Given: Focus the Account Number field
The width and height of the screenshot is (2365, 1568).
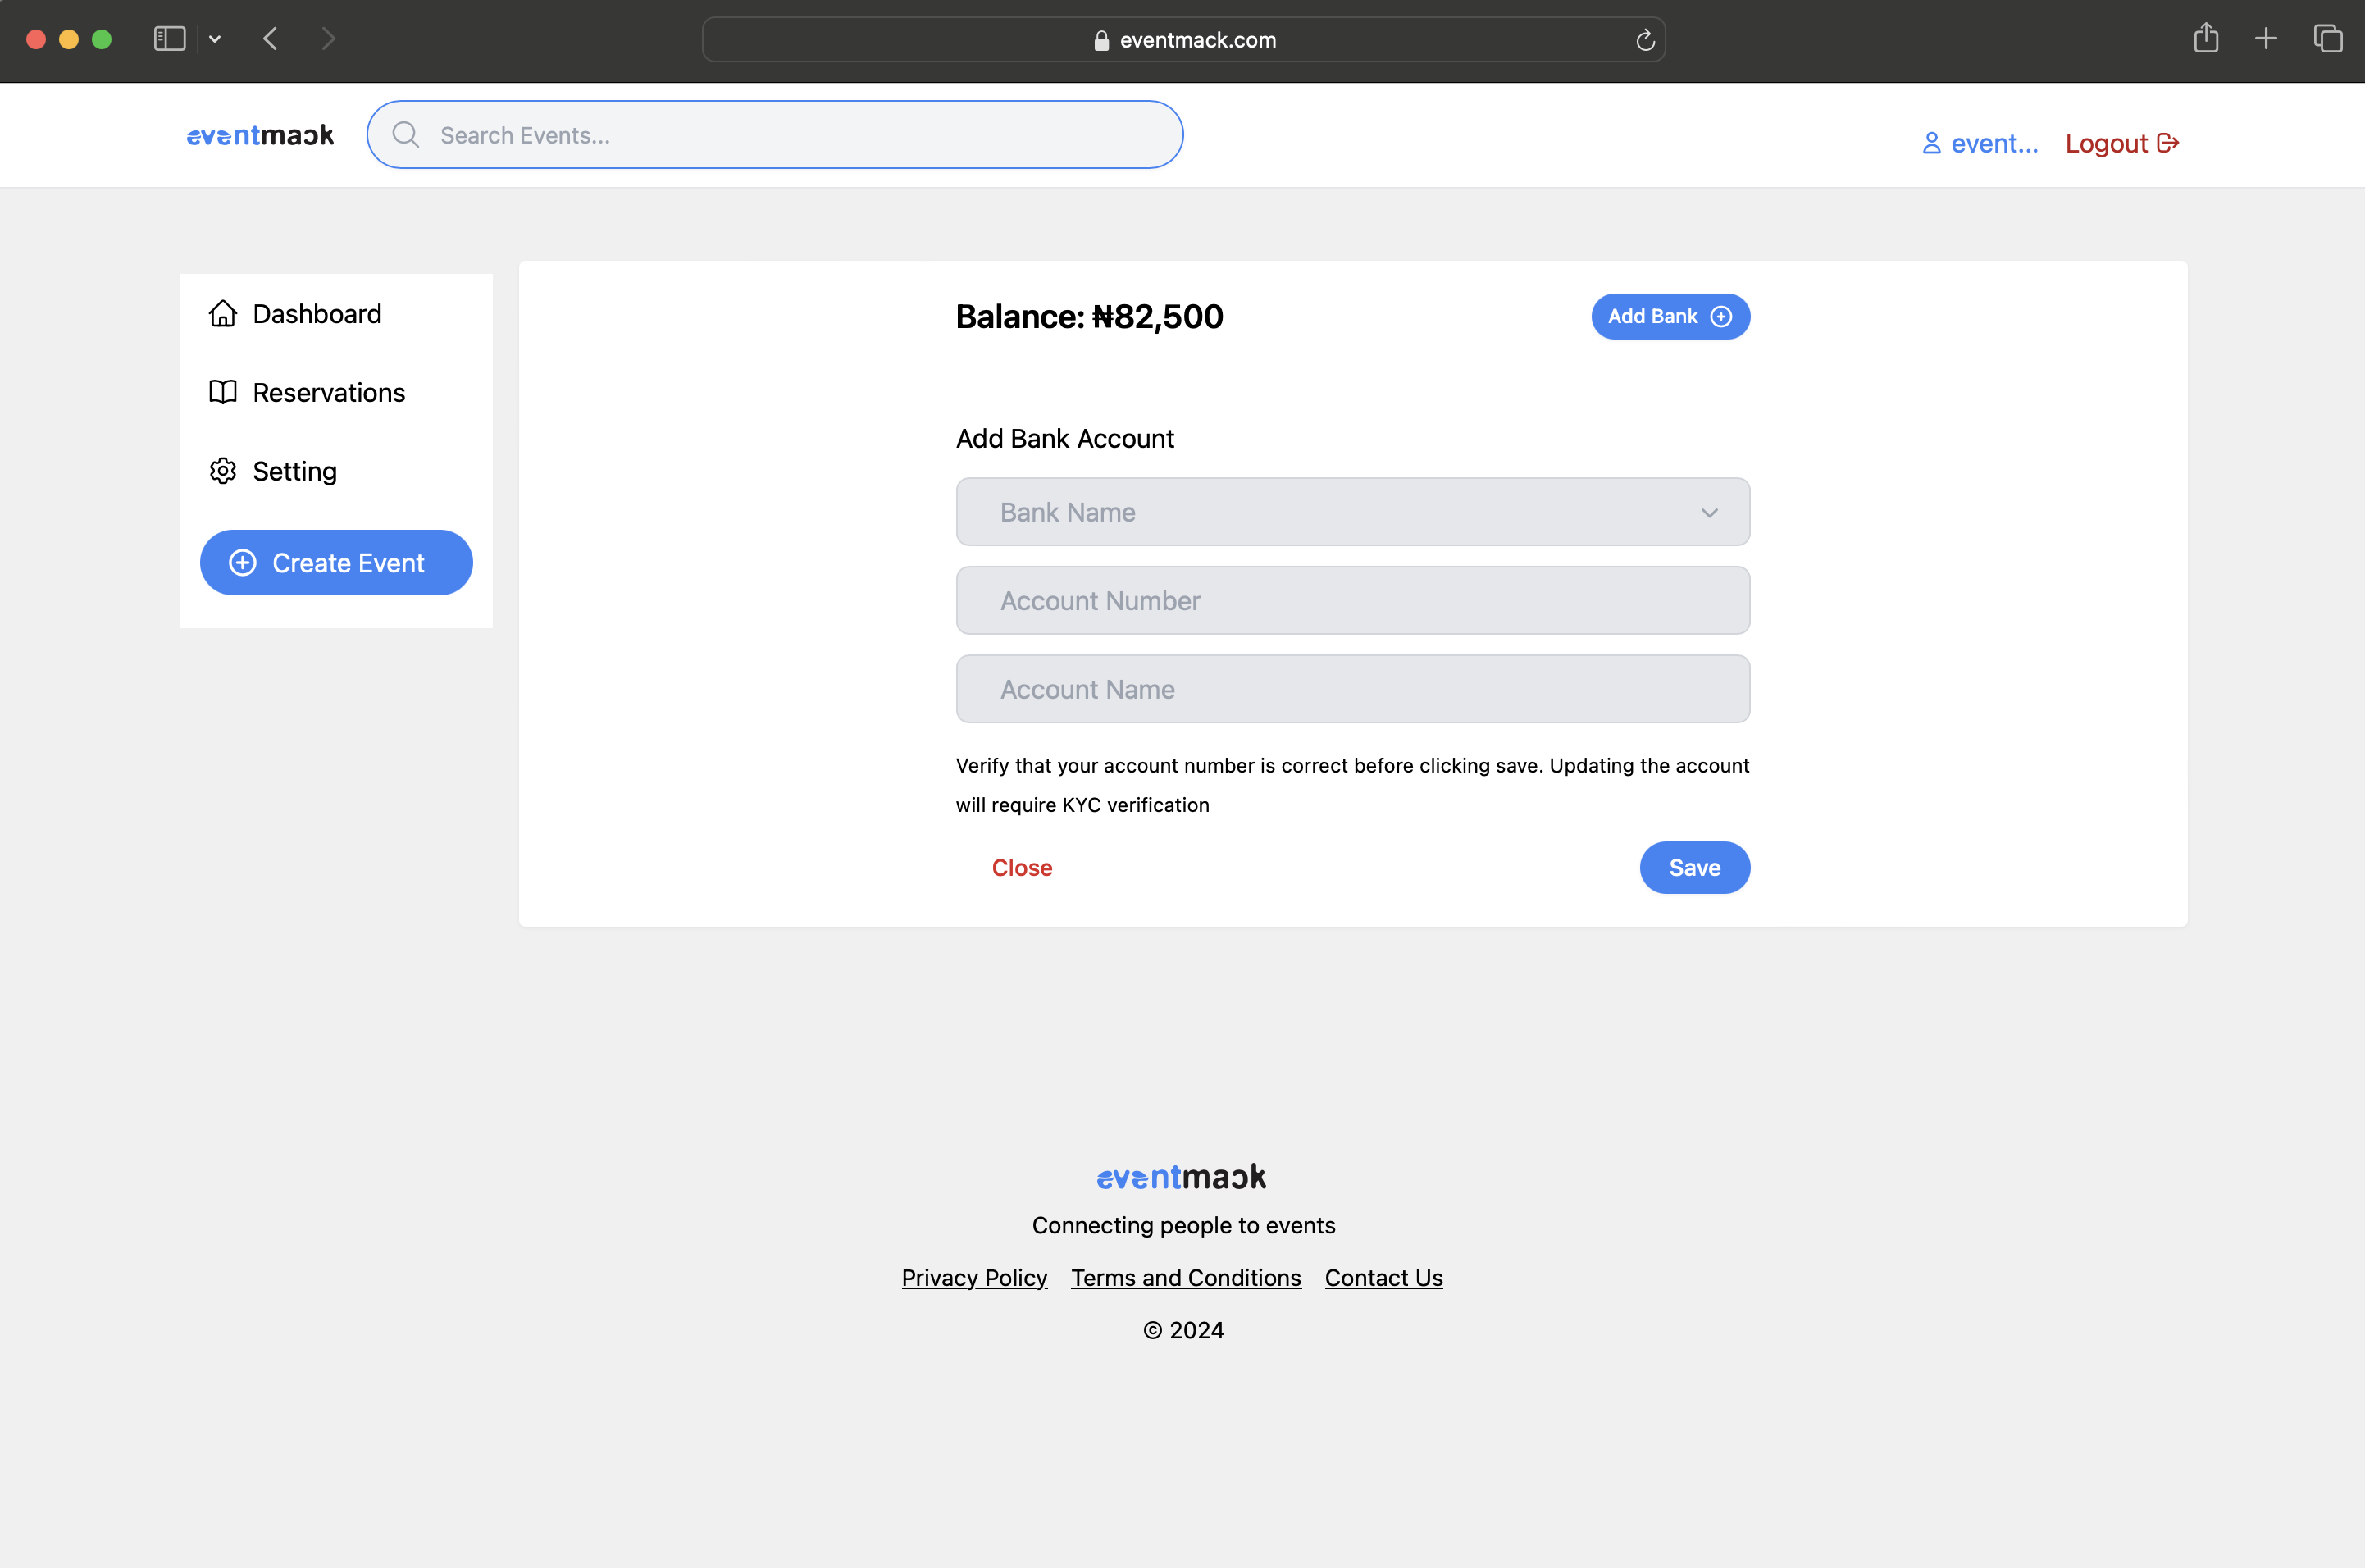Looking at the screenshot, I should (x=1352, y=600).
